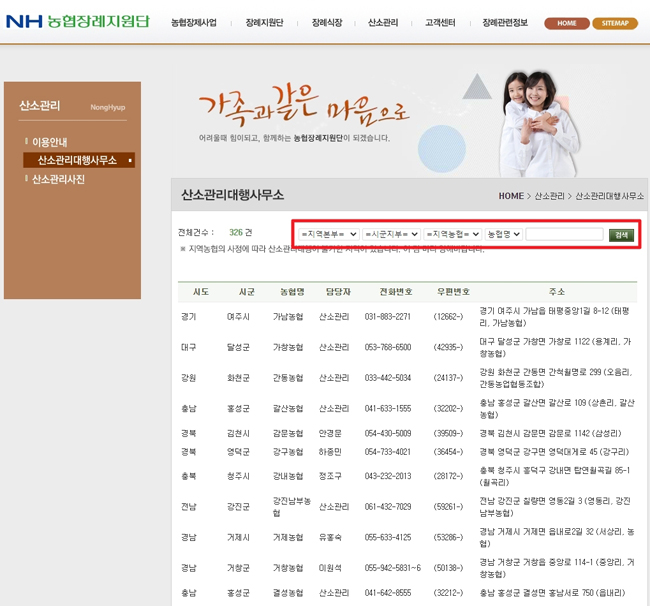Click the green 검색 search button

pos(621,234)
